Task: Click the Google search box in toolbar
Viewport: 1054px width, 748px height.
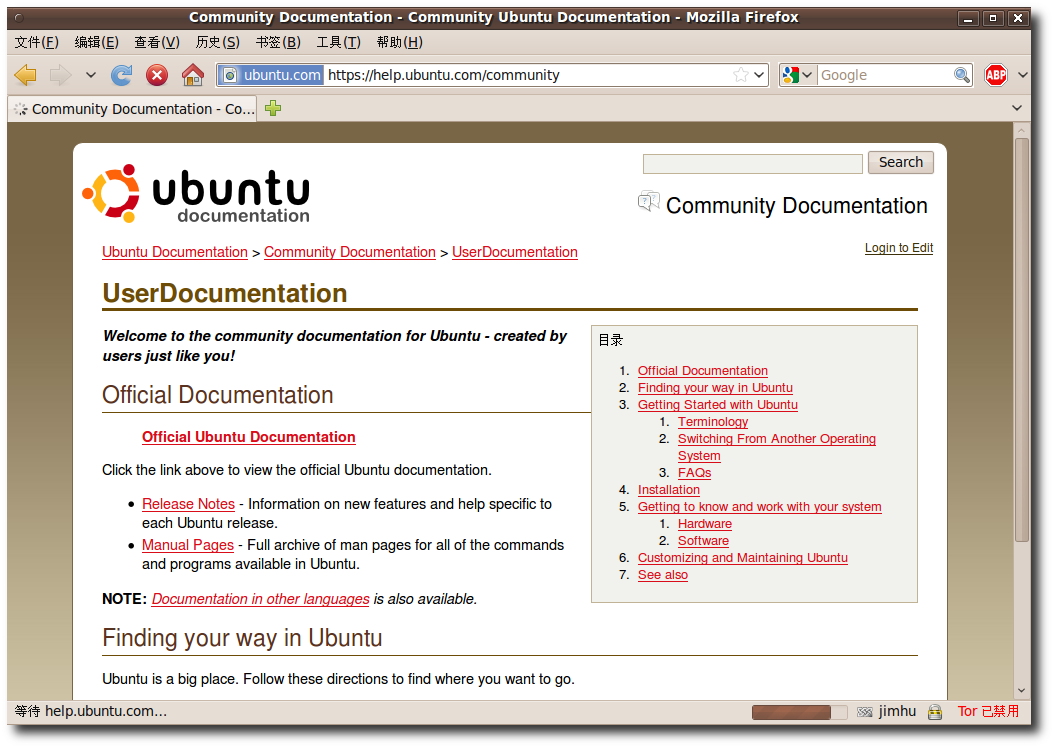Action: click(885, 75)
